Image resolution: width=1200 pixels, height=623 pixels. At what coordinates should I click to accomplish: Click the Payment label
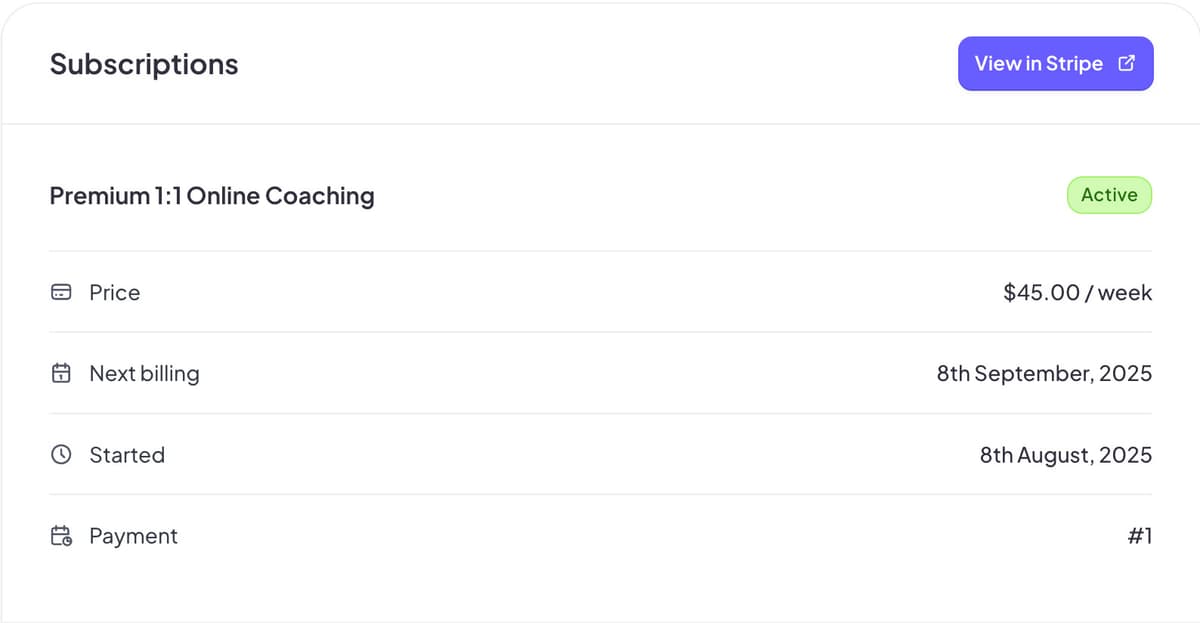[134, 536]
